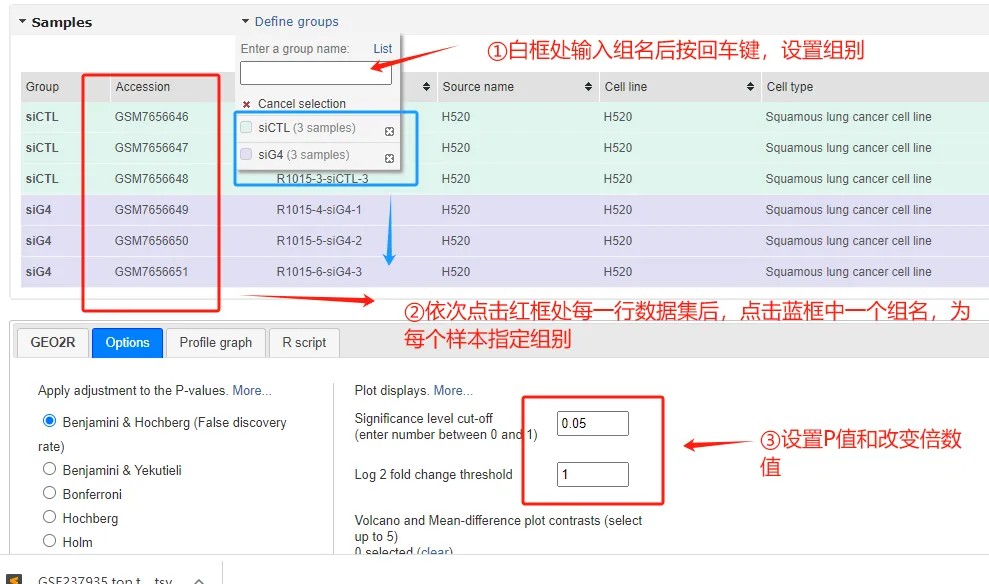The height and width of the screenshot is (584, 989).
Task: Assign selection via the siG4 color swatch
Action: click(x=246, y=154)
